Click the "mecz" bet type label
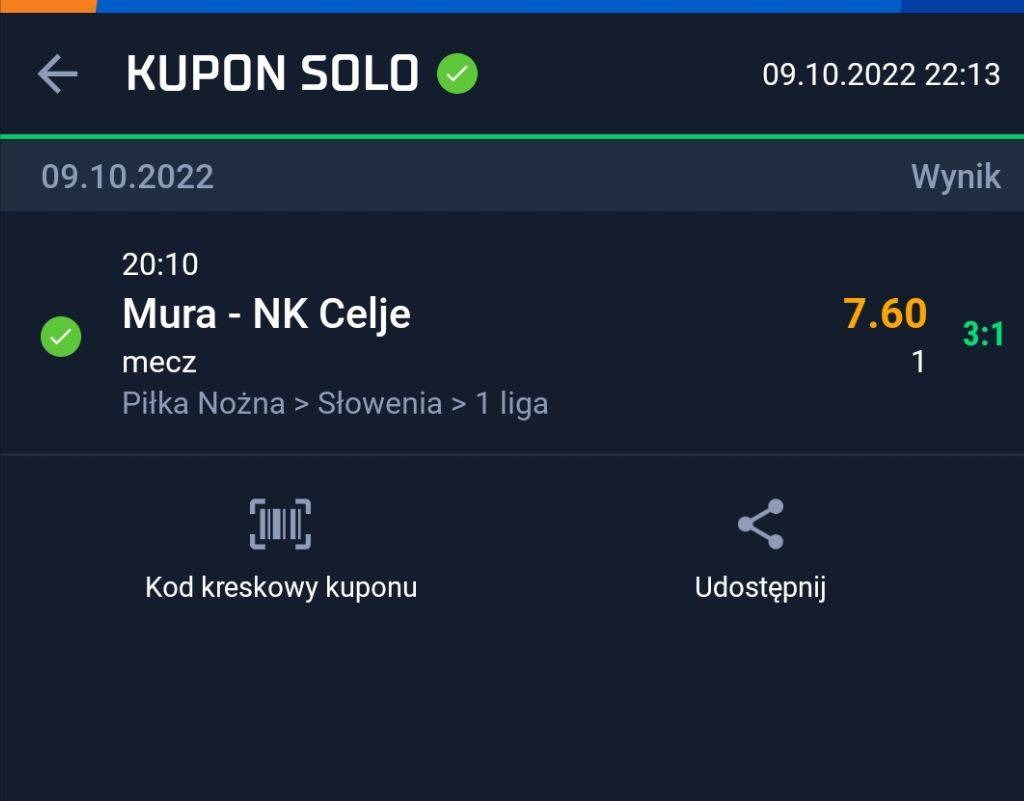 pos(159,362)
